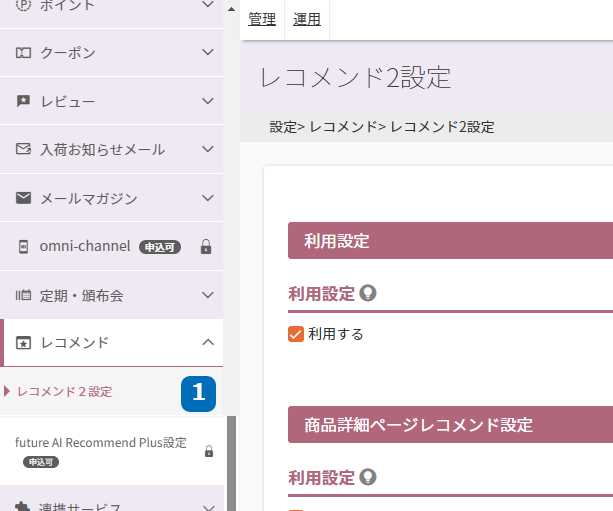Click 利用設定 subheading above 利用する
Image resolution: width=613 pixels, height=511 pixels.
click(x=321, y=294)
